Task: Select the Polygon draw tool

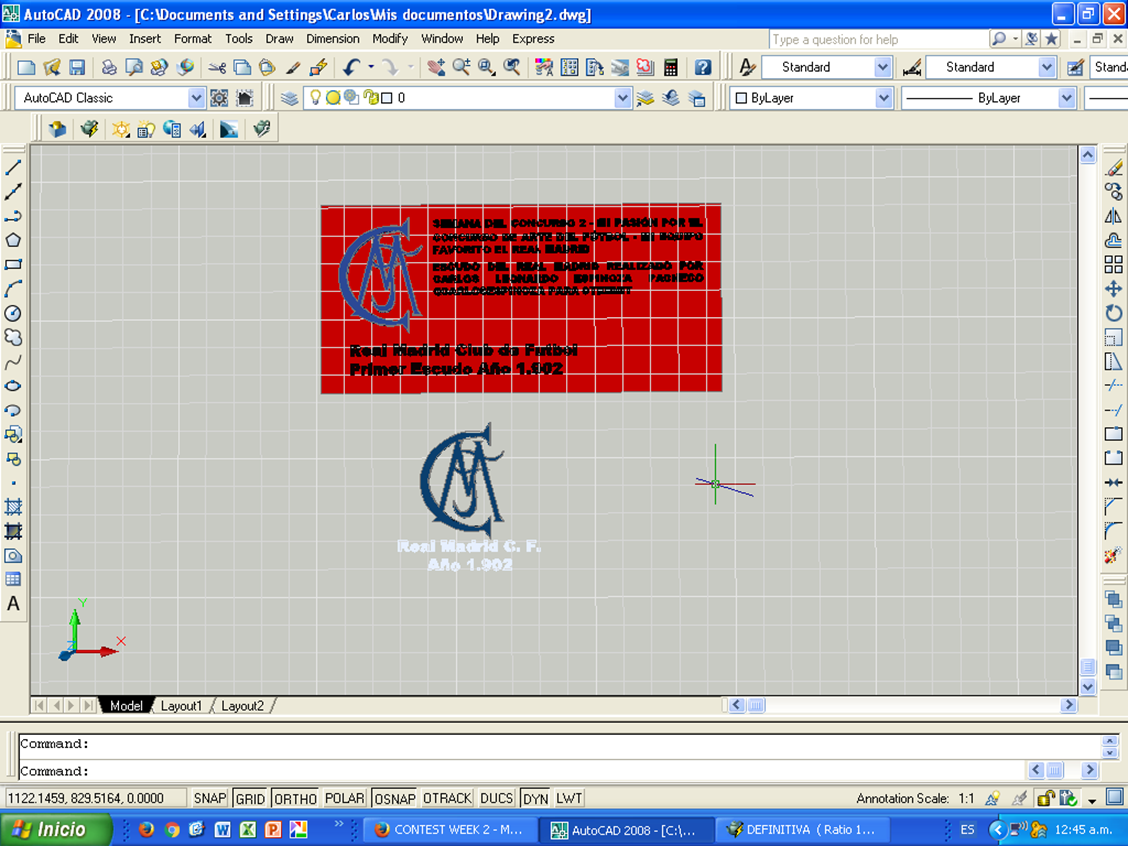Action: tap(13, 240)
